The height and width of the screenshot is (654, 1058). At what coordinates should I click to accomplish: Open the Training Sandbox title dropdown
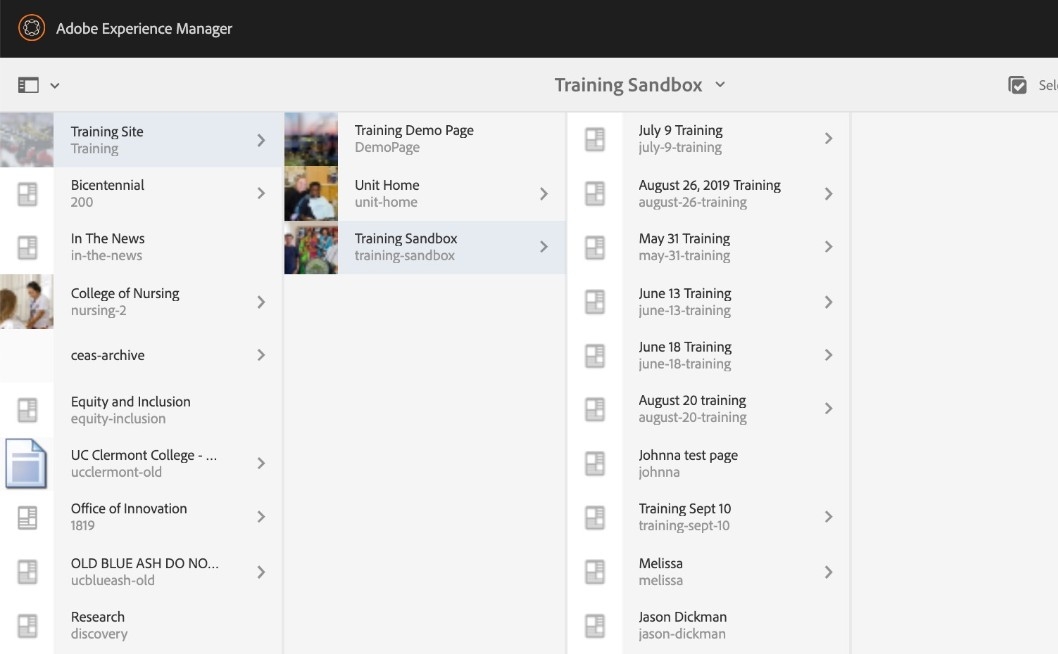[x=639, y=85]
